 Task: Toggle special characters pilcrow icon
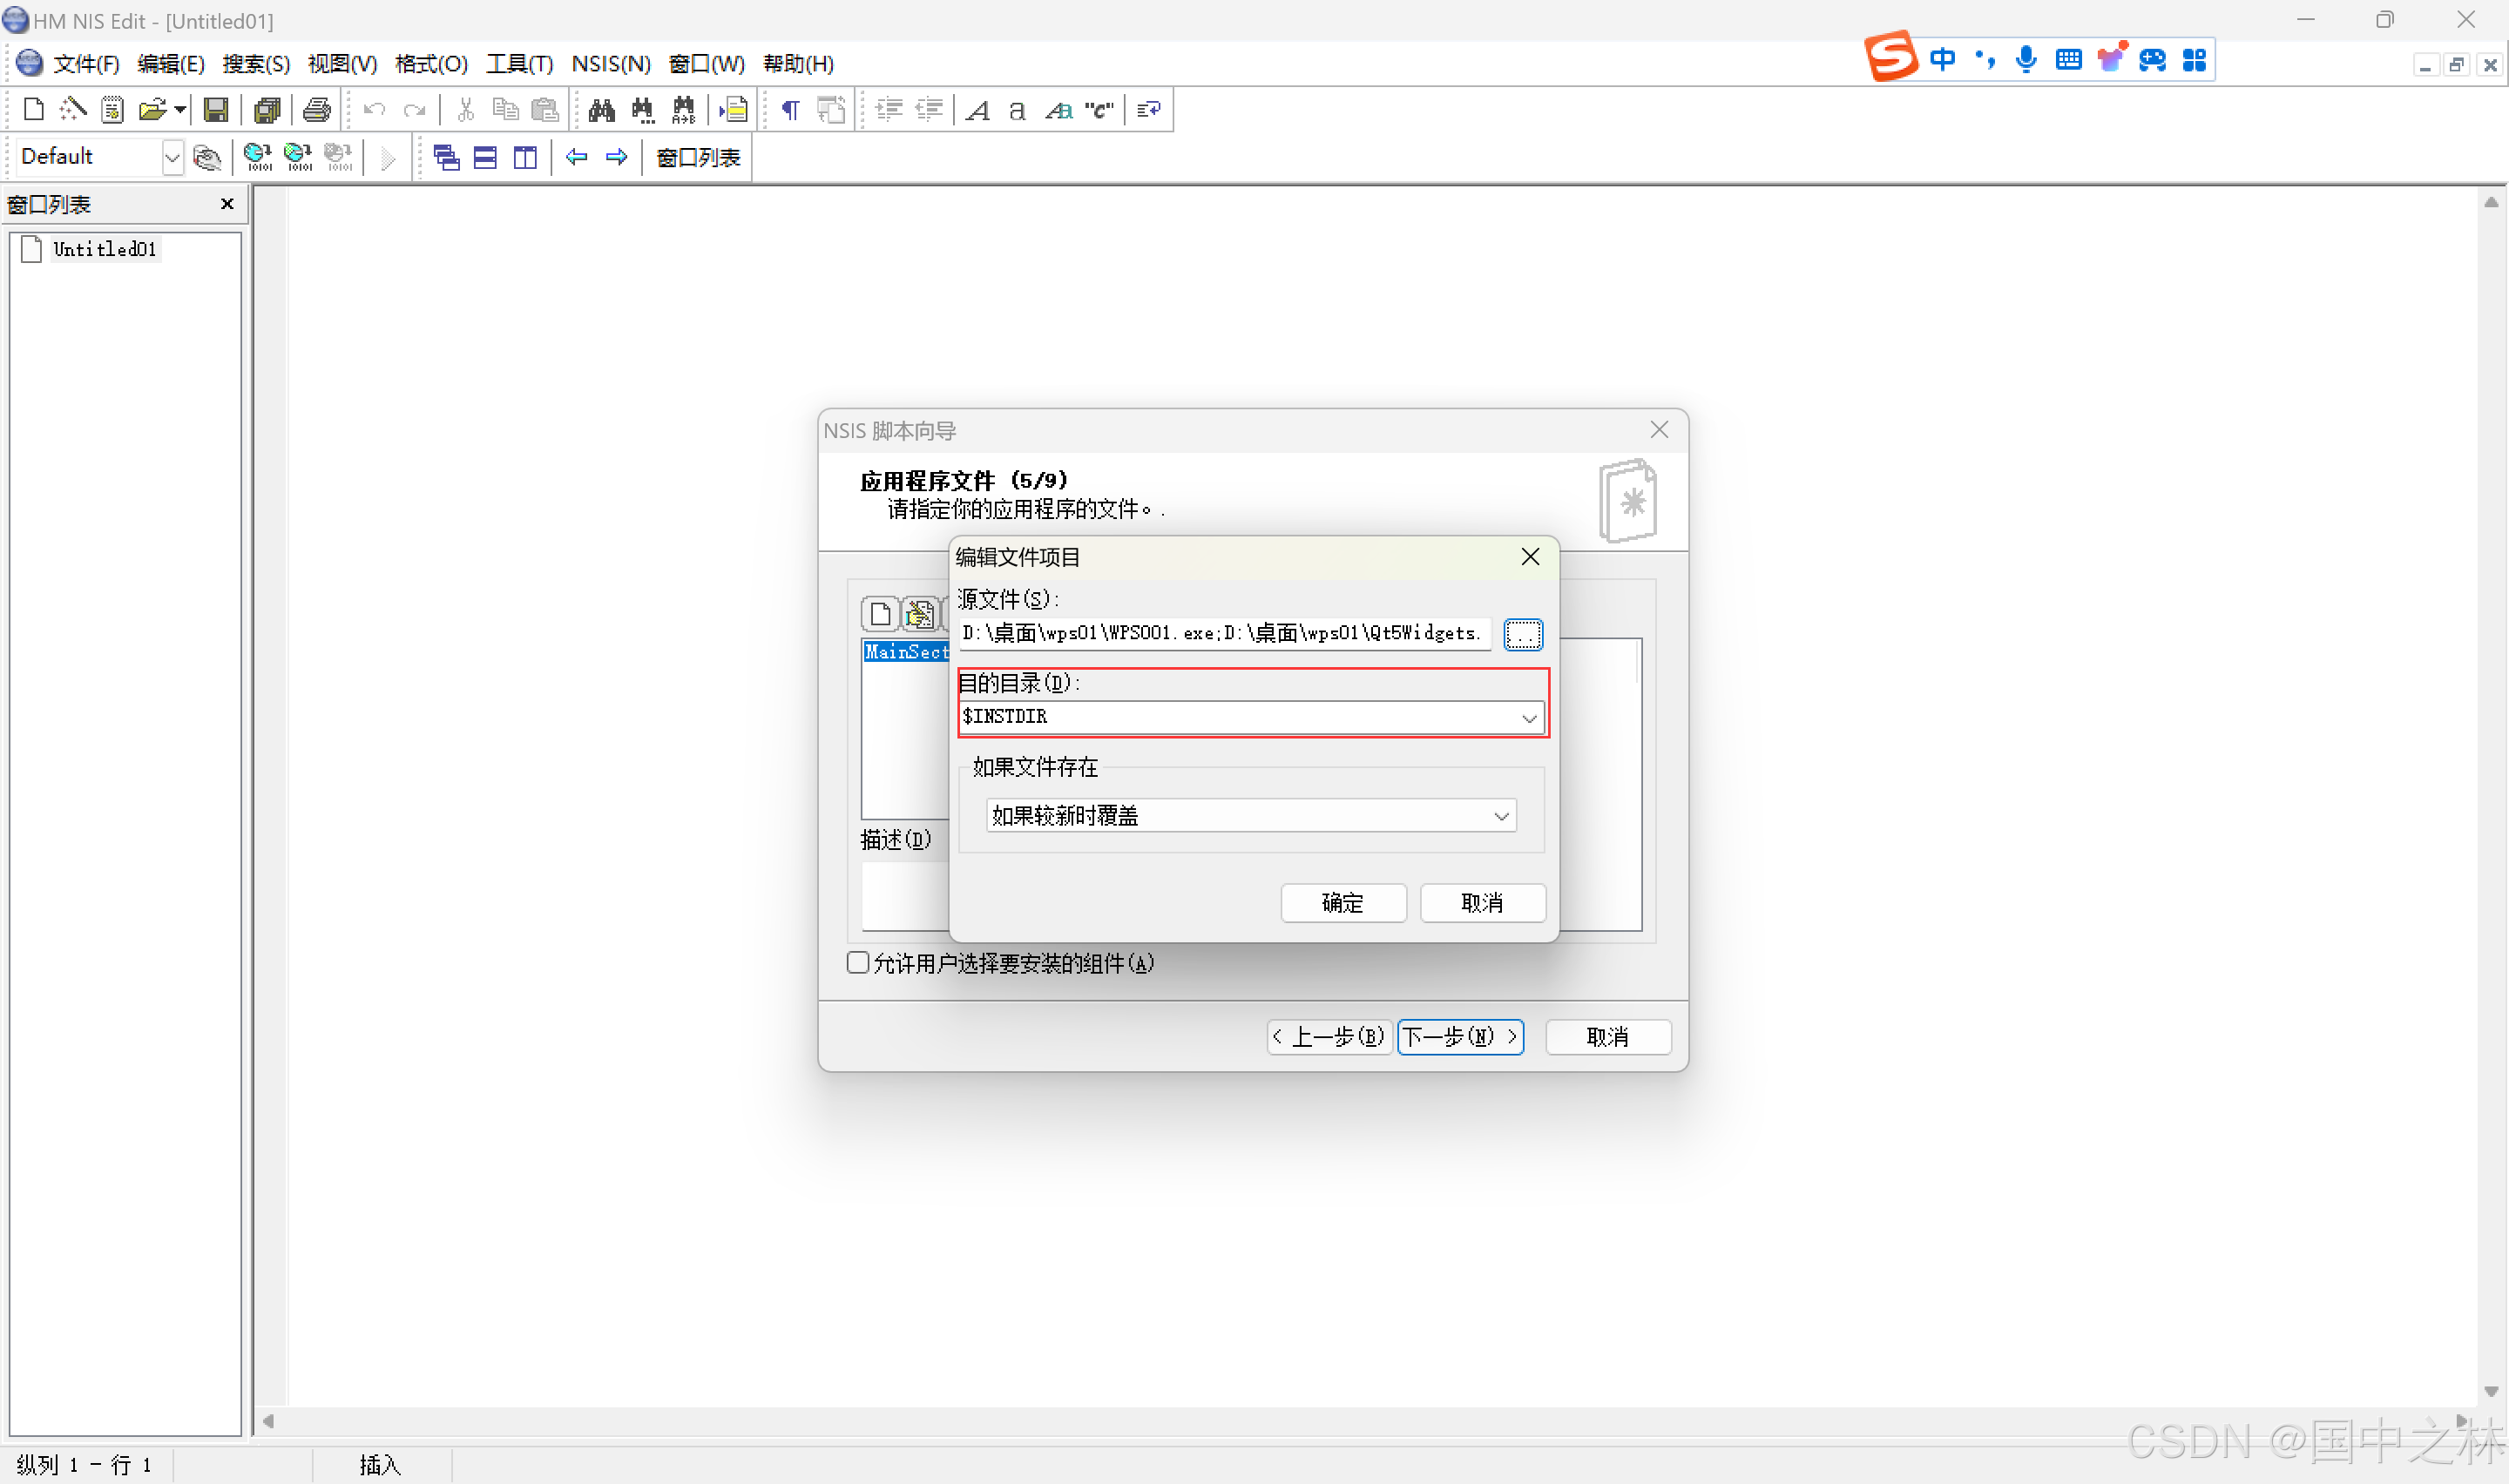790,109
